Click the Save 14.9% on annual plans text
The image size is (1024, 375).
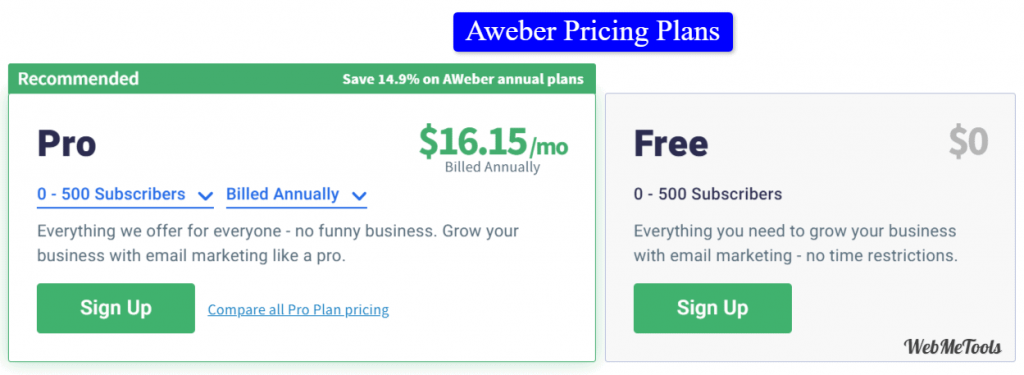pyautogui.click(x=463, y=80)
